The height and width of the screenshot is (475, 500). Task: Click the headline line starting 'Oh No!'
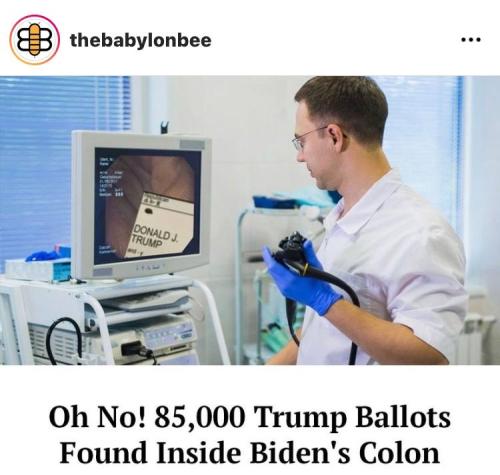250,417
